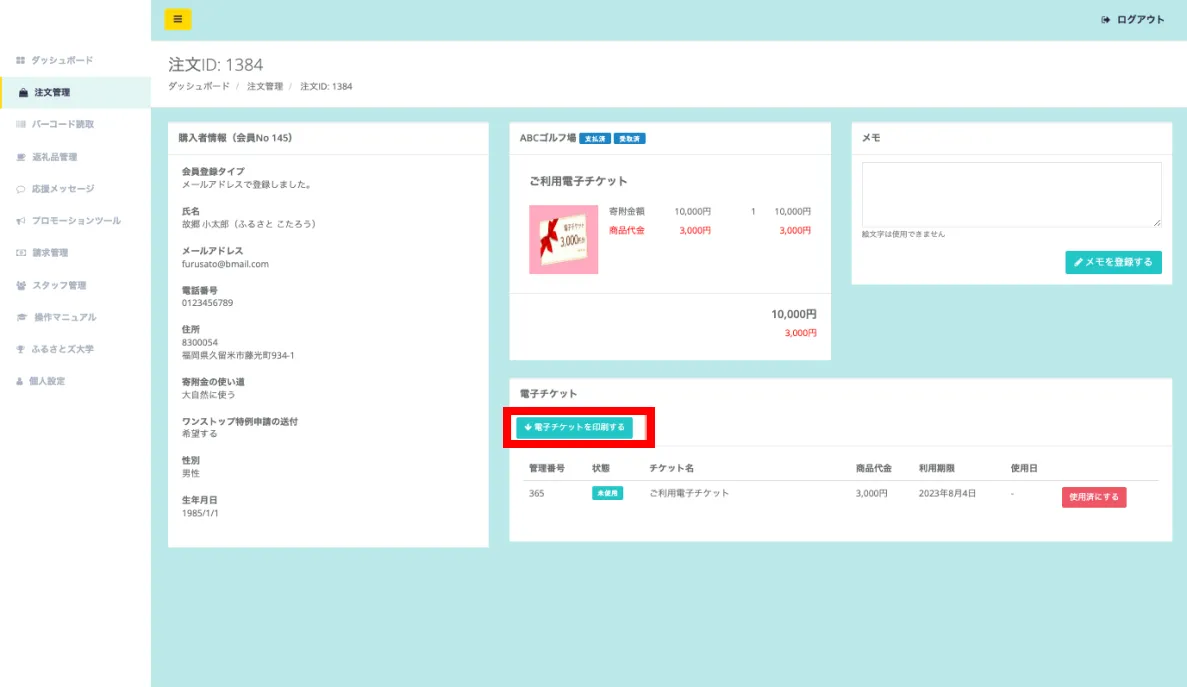Screen dimensions: 1187x687
Task: Click the ふるさとズ大学 trophy icon
Action: 20,349
